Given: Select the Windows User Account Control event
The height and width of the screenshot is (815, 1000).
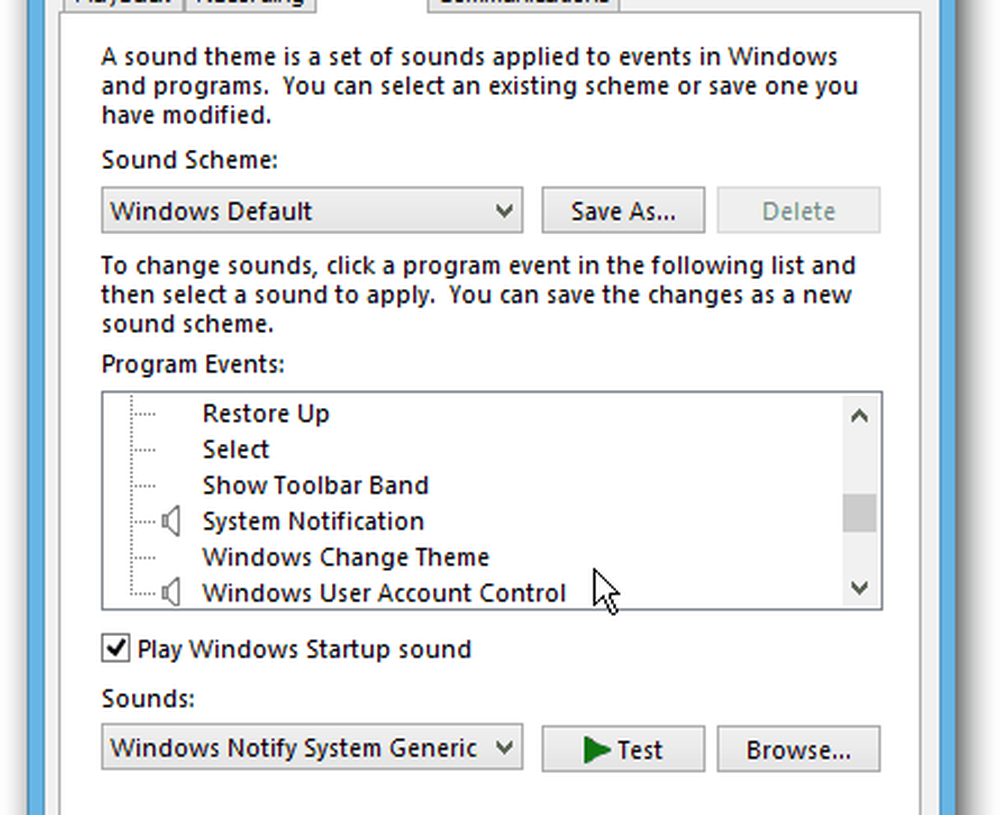Looking at the screenshot, I should coord(384,593).
